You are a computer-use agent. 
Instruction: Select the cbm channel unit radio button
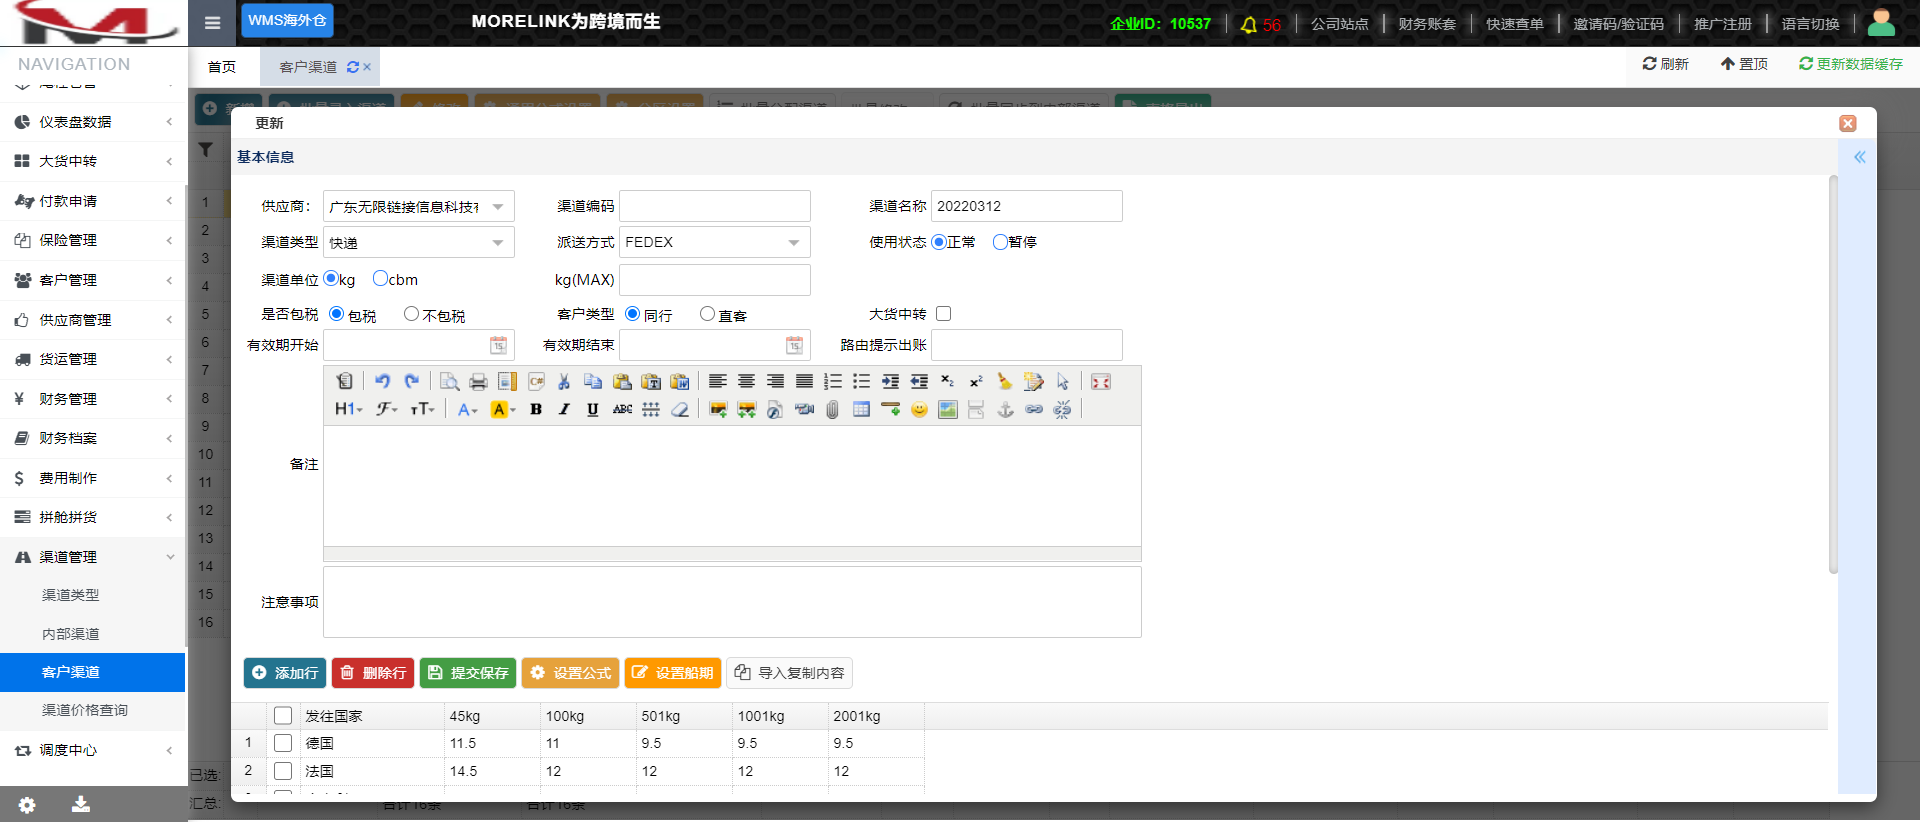pos(380,279)
